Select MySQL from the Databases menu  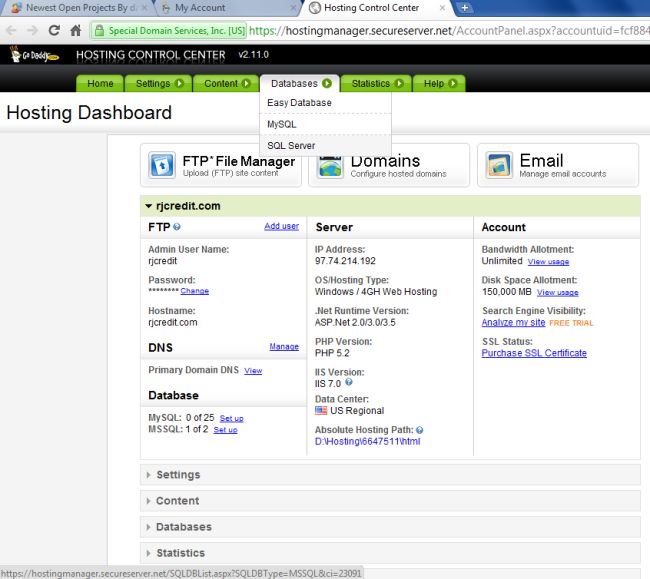(x=325, y=124)
